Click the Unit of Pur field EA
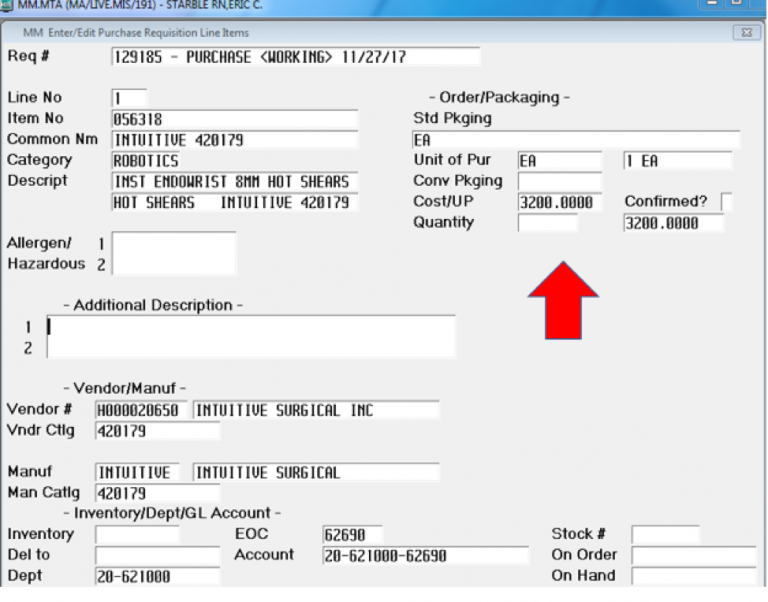 coord(560,161)
